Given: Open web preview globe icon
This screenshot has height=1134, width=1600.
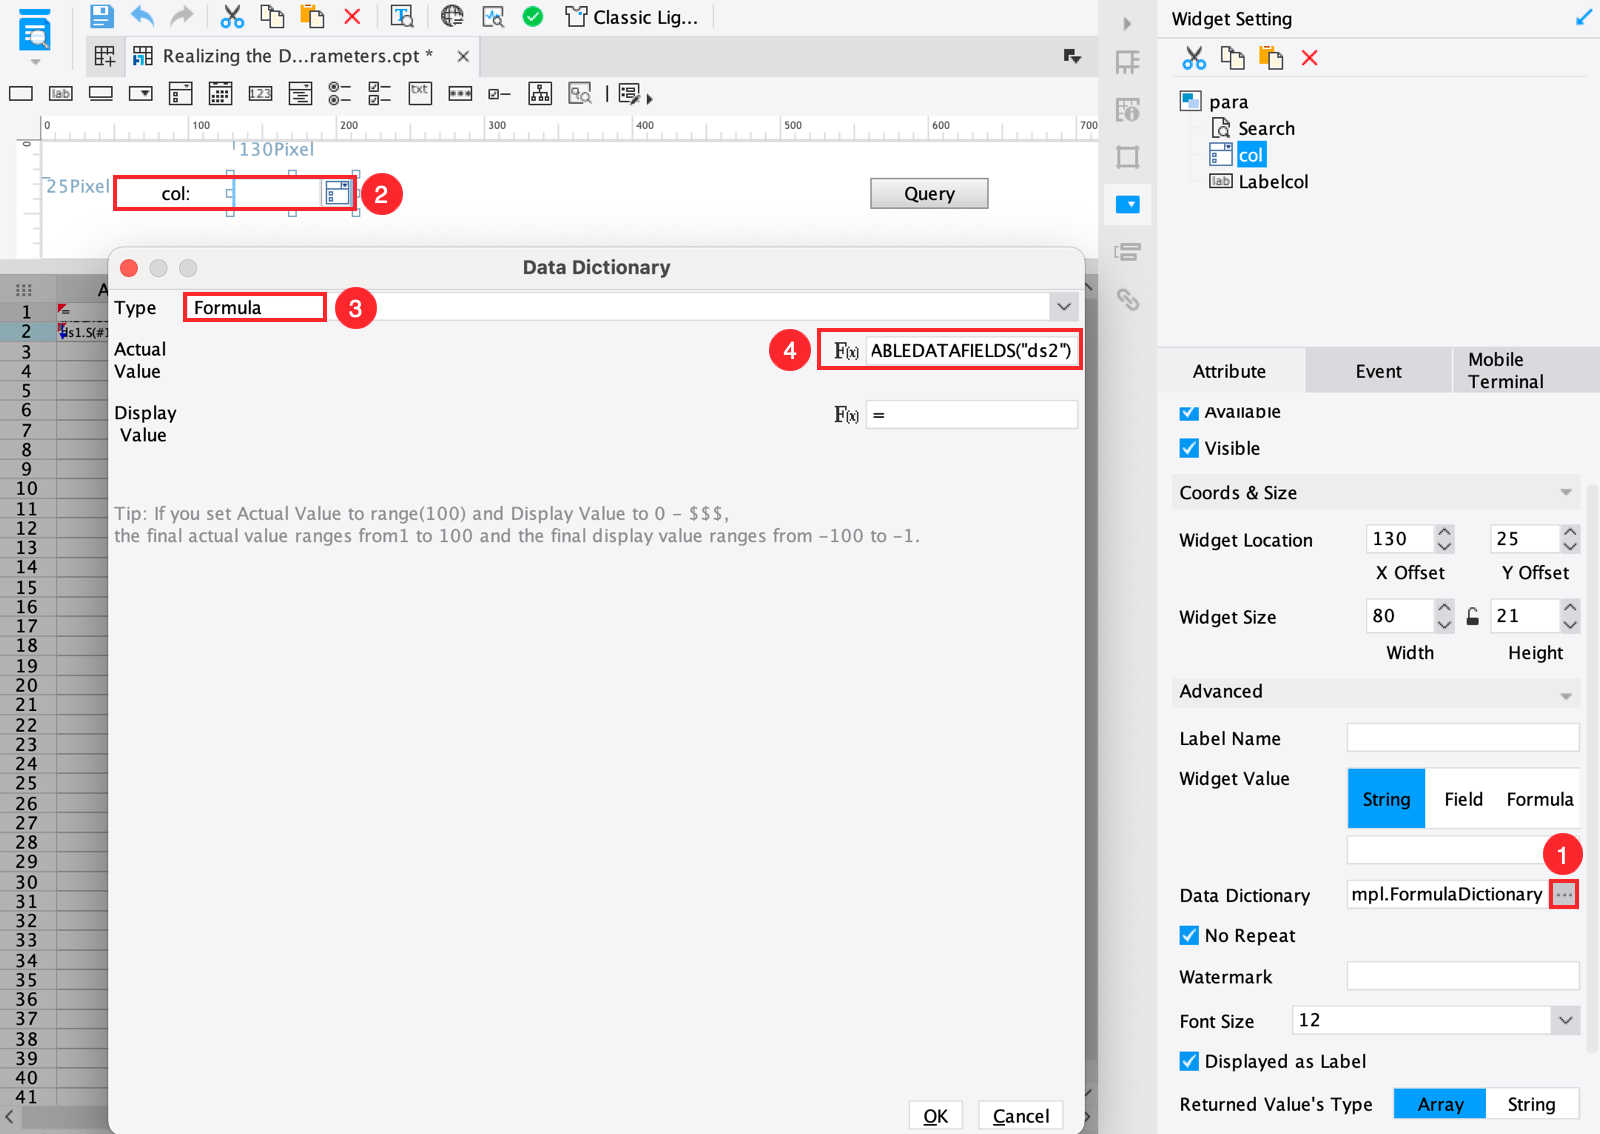Looking at the screenshot, I should (452, 16).
